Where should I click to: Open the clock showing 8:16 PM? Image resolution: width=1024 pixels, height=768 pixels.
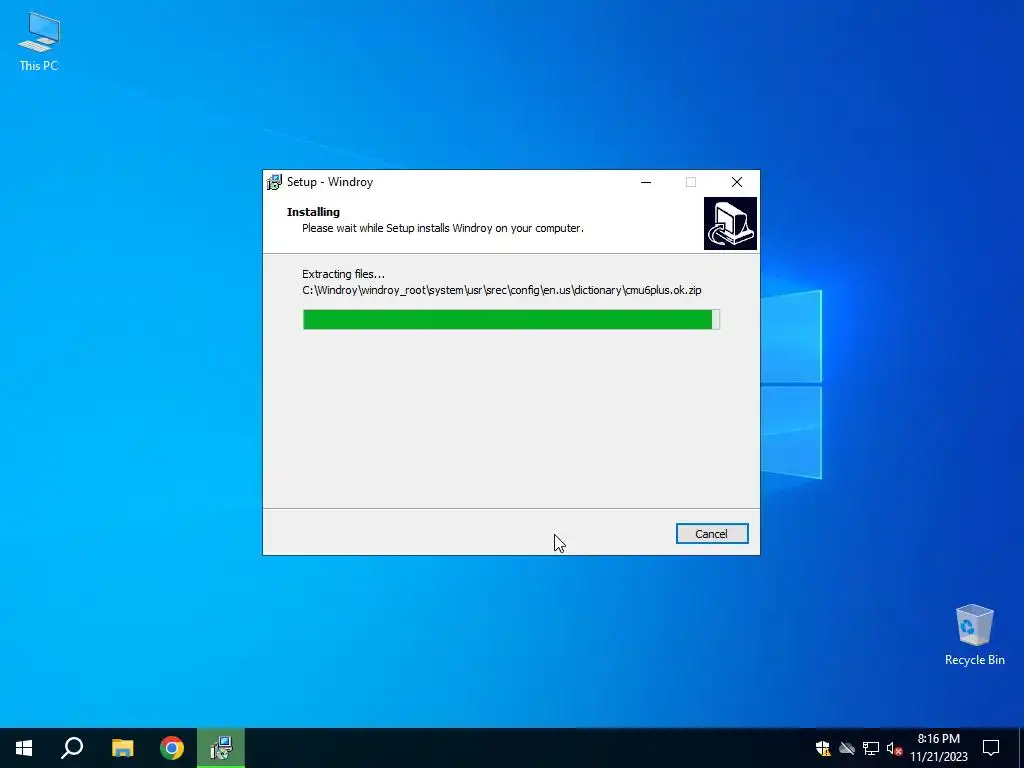tap(938, 748)
